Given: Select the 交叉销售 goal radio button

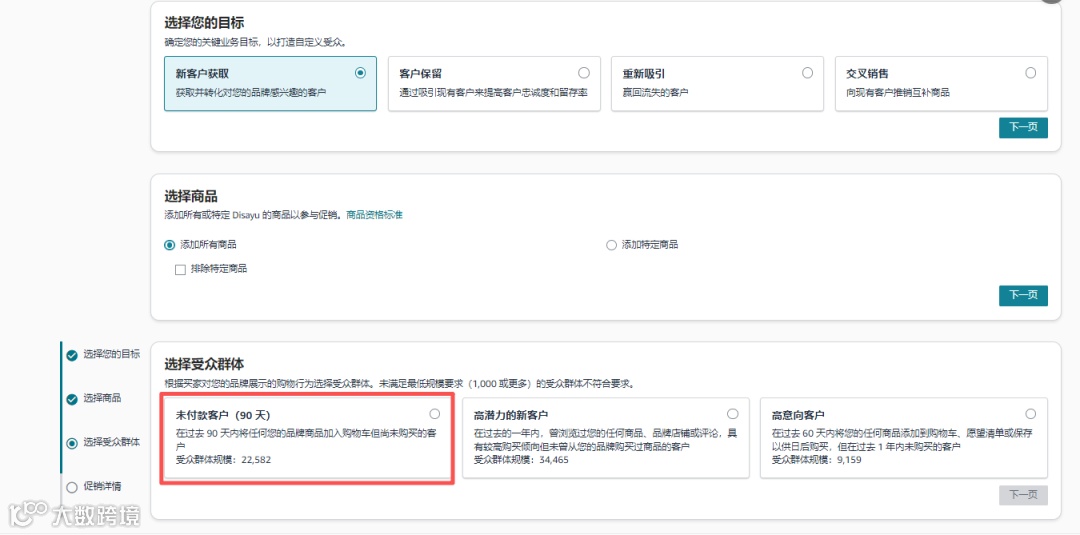Looking at the screenshot, I should click(x=1030, y=73).
